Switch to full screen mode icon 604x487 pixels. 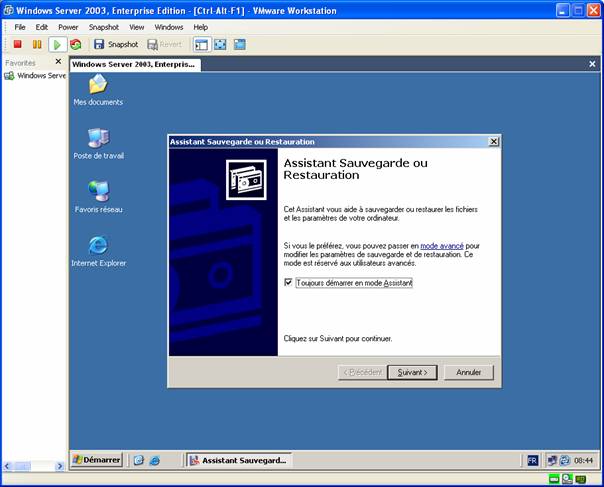click(x=220, y=44)
